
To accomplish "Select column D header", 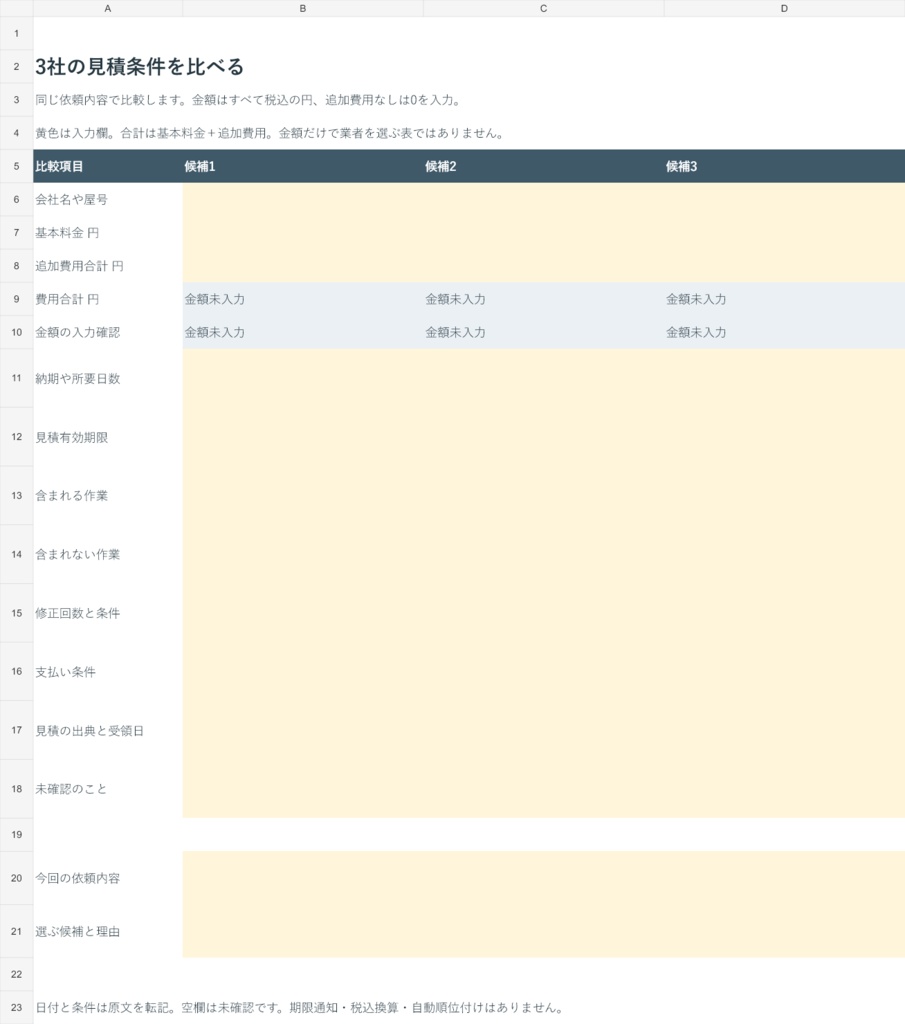I will click(x=784, y=8).
